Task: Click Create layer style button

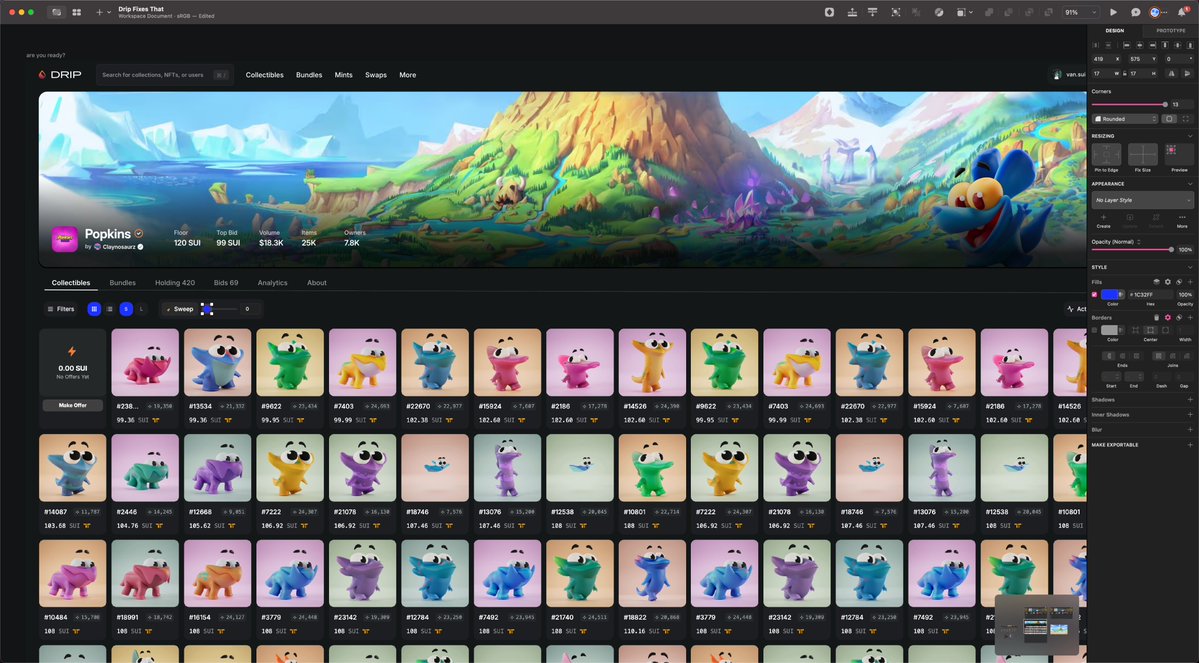Action: pyautogui.click(x=1103, y=221)
